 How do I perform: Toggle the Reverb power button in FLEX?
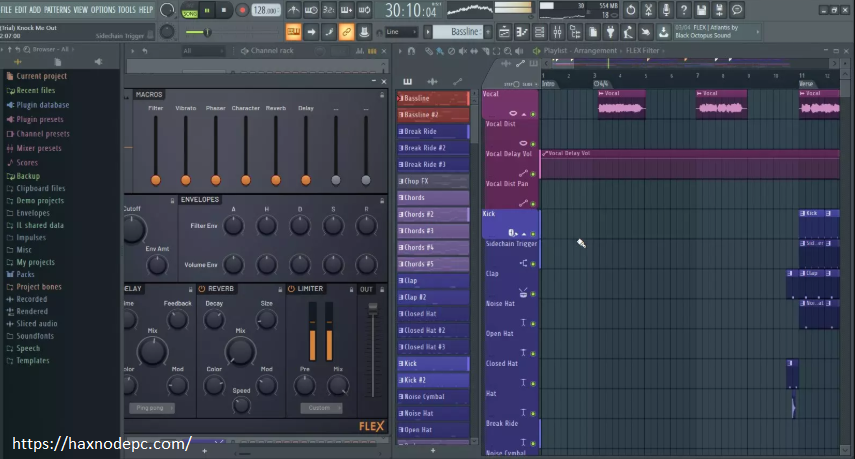(x=202, y=289)
